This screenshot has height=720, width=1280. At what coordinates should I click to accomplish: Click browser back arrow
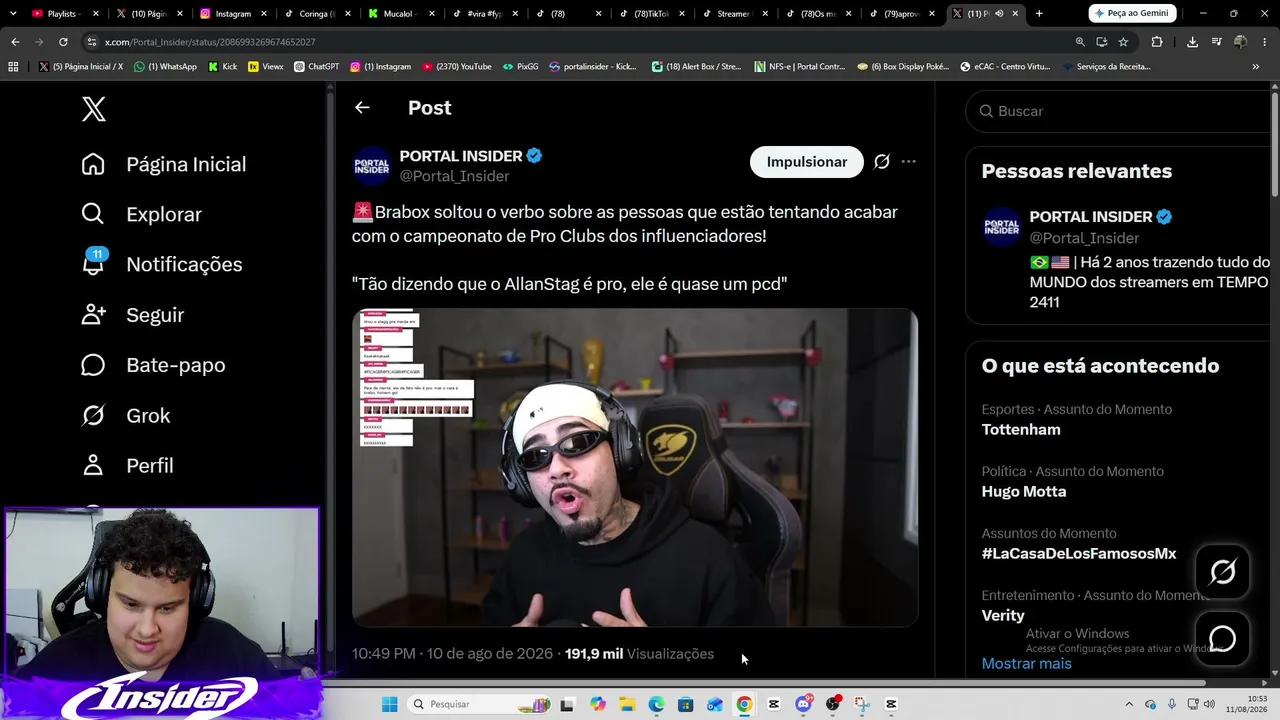(x=15, y=42)
